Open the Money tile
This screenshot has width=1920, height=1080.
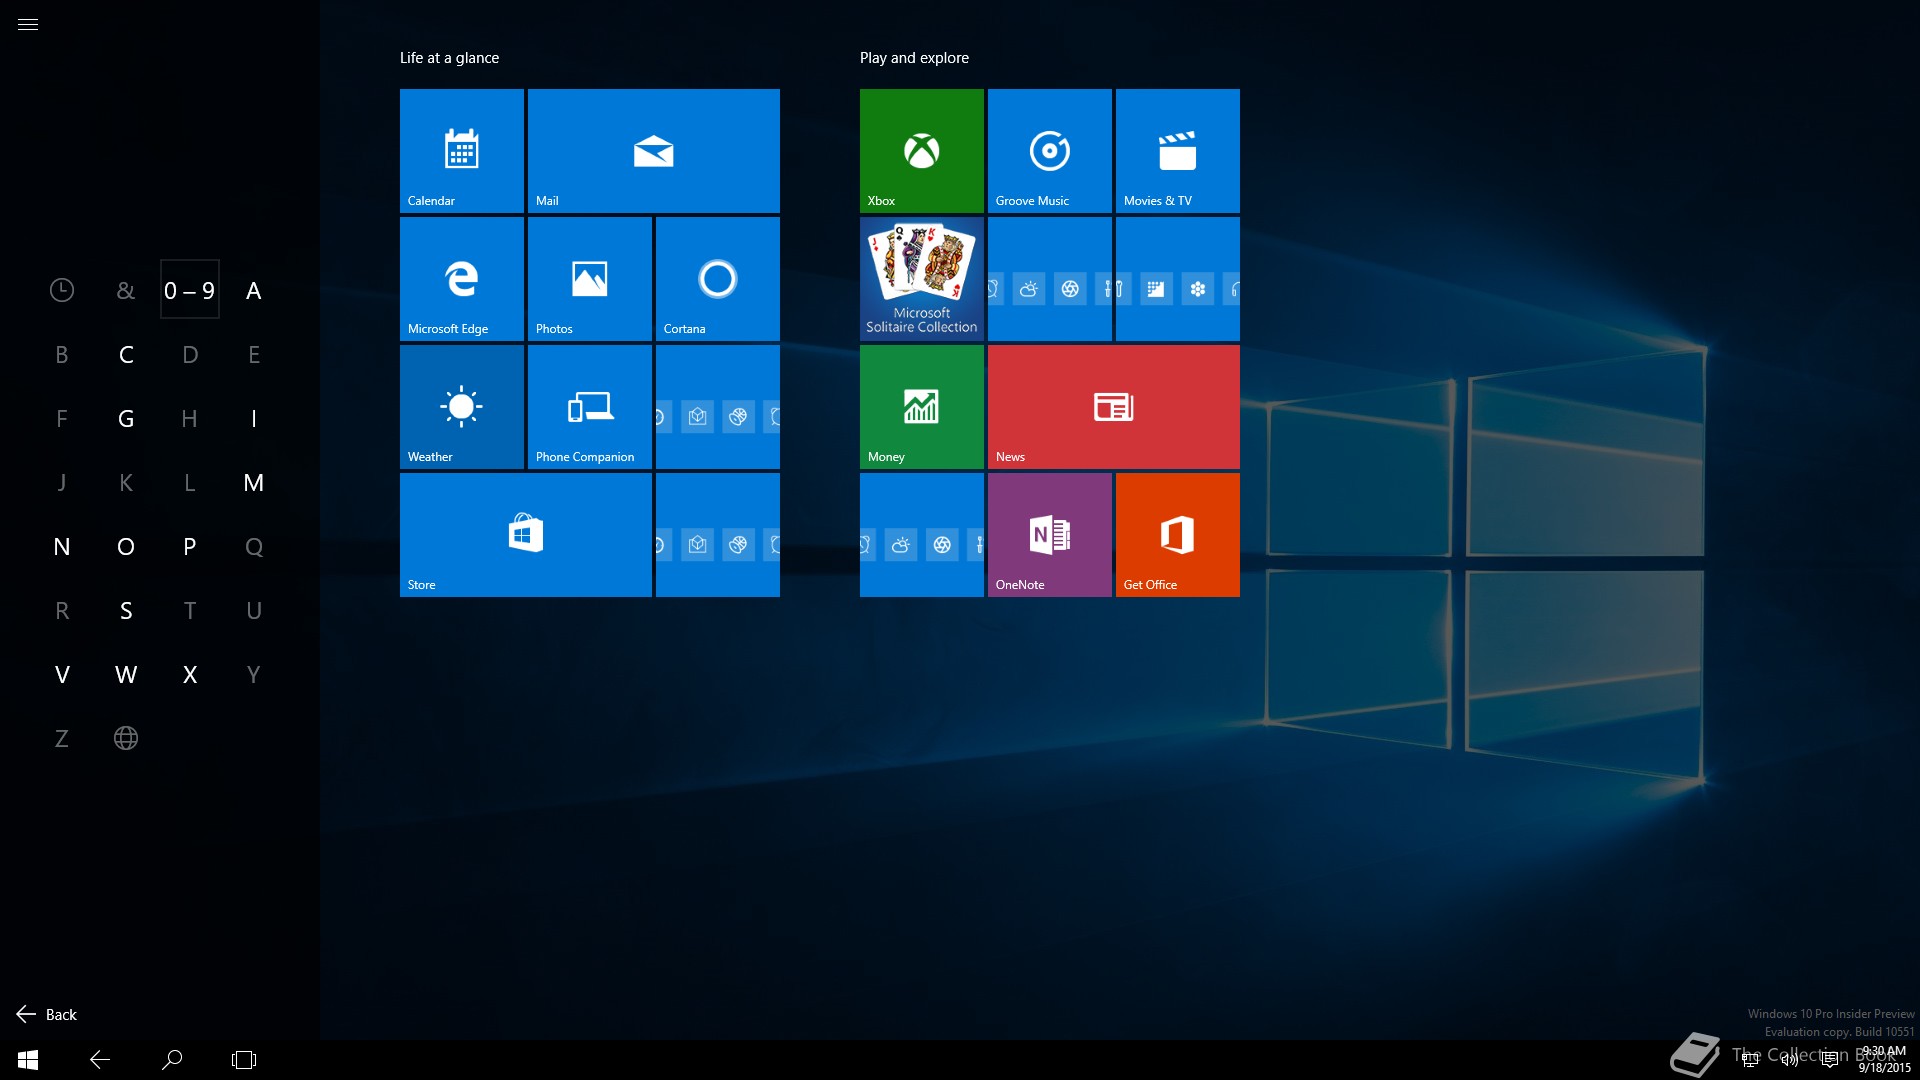coord(922,407)
